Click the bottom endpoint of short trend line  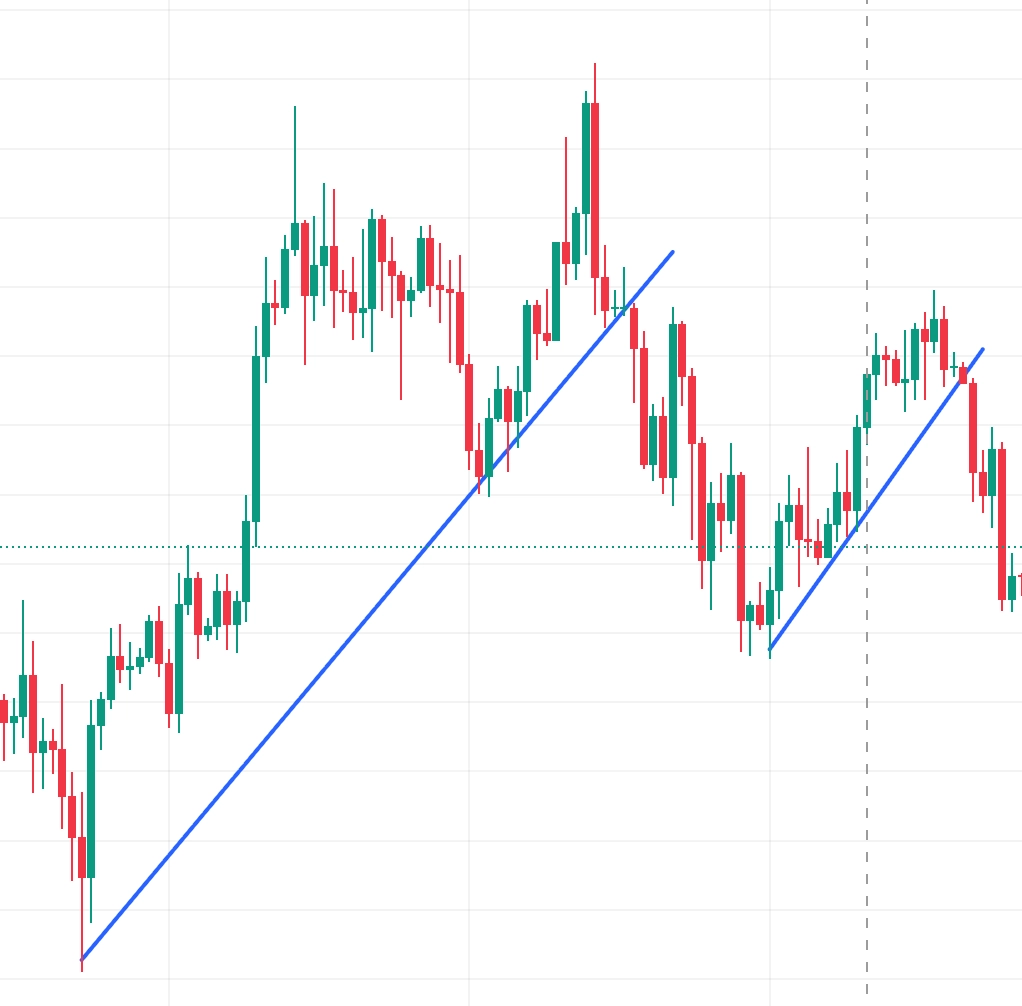[x=769, y=650]
